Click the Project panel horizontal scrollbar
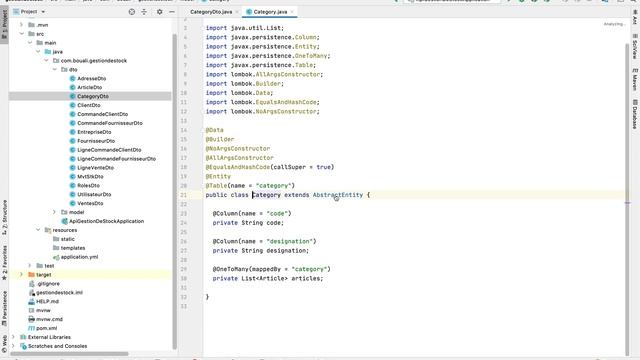Screen dimensions: 640x360 (x=69, y=354)
